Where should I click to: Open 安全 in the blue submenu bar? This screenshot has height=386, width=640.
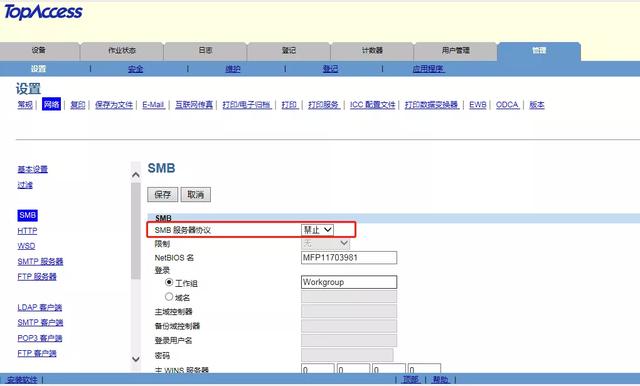pyautogui.click(x=135, y=69)
